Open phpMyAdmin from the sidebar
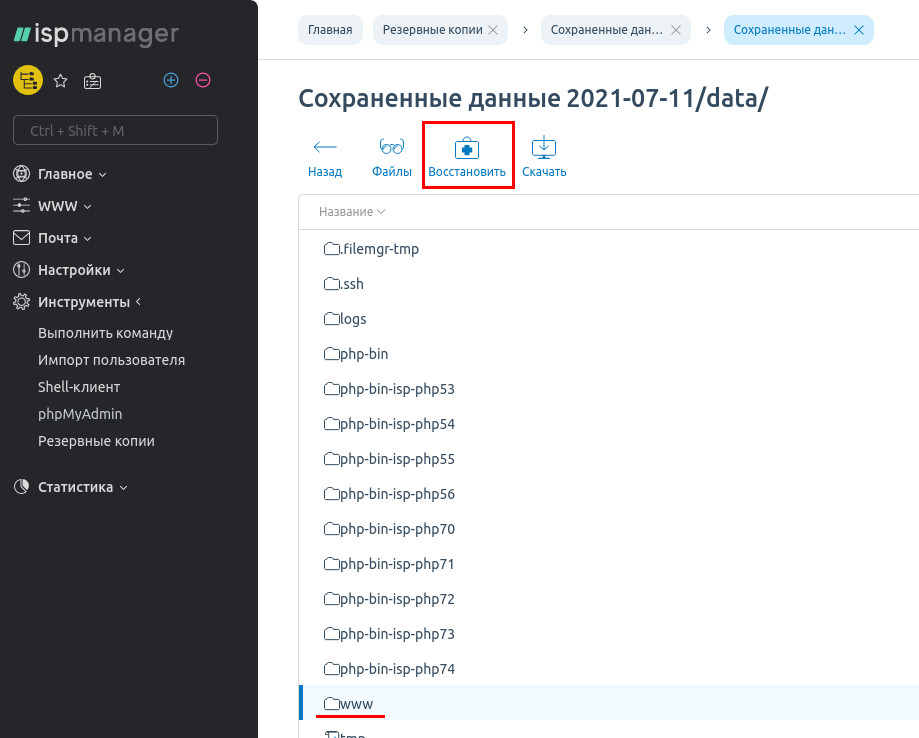Viewport: 919px width, 738px height. (80, 414)
